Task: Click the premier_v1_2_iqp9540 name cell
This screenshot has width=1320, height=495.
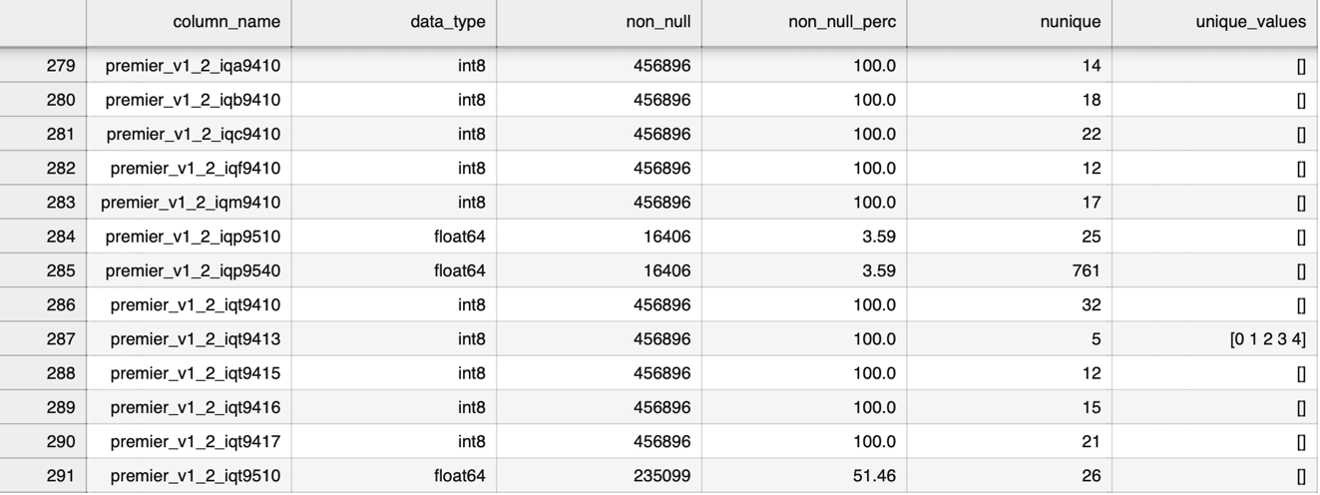Action: (192, 270)
